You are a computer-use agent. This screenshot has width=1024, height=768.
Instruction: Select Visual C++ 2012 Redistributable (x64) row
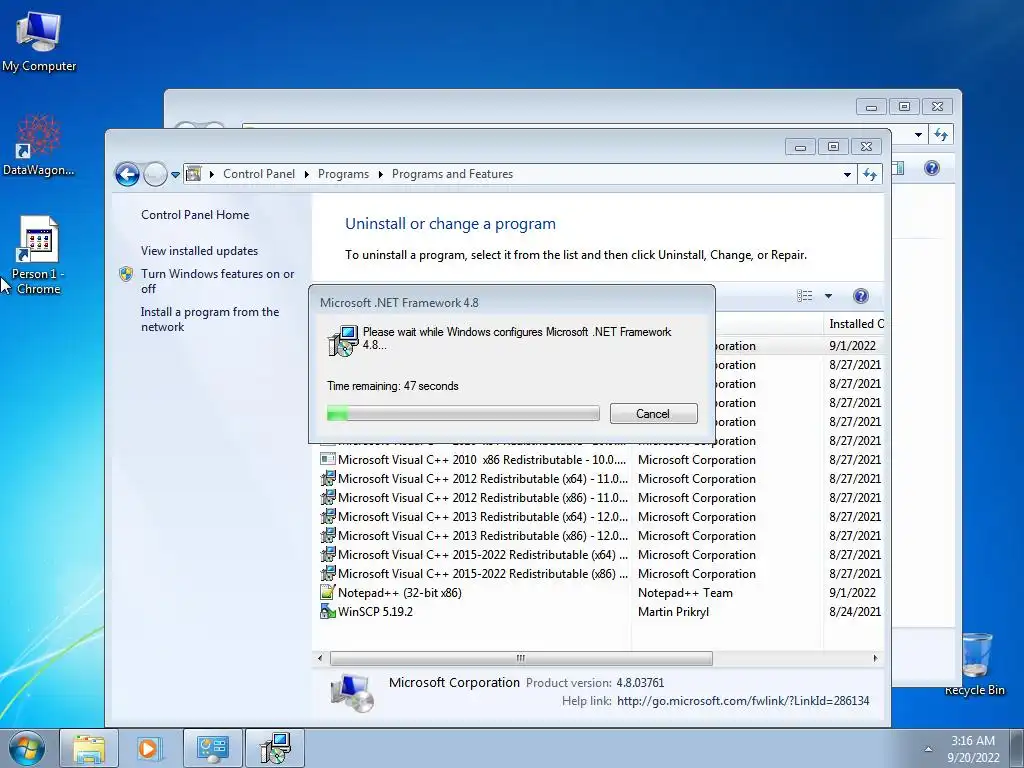tap(599, 479)
